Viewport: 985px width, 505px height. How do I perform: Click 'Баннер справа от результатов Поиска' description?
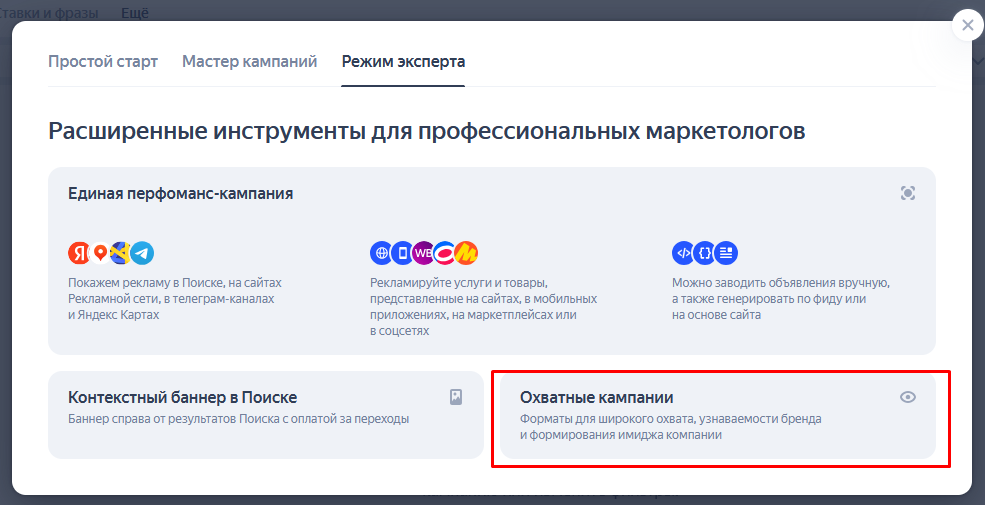(239, 418)
